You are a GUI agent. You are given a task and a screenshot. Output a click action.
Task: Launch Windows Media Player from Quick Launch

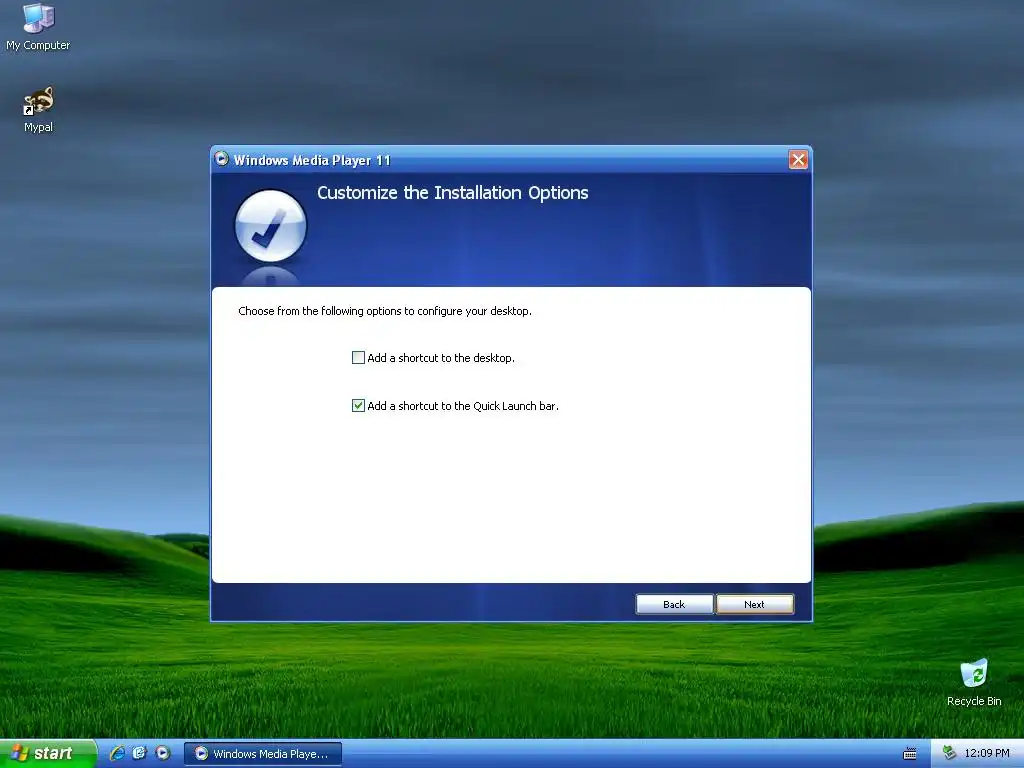coord(163,753)
